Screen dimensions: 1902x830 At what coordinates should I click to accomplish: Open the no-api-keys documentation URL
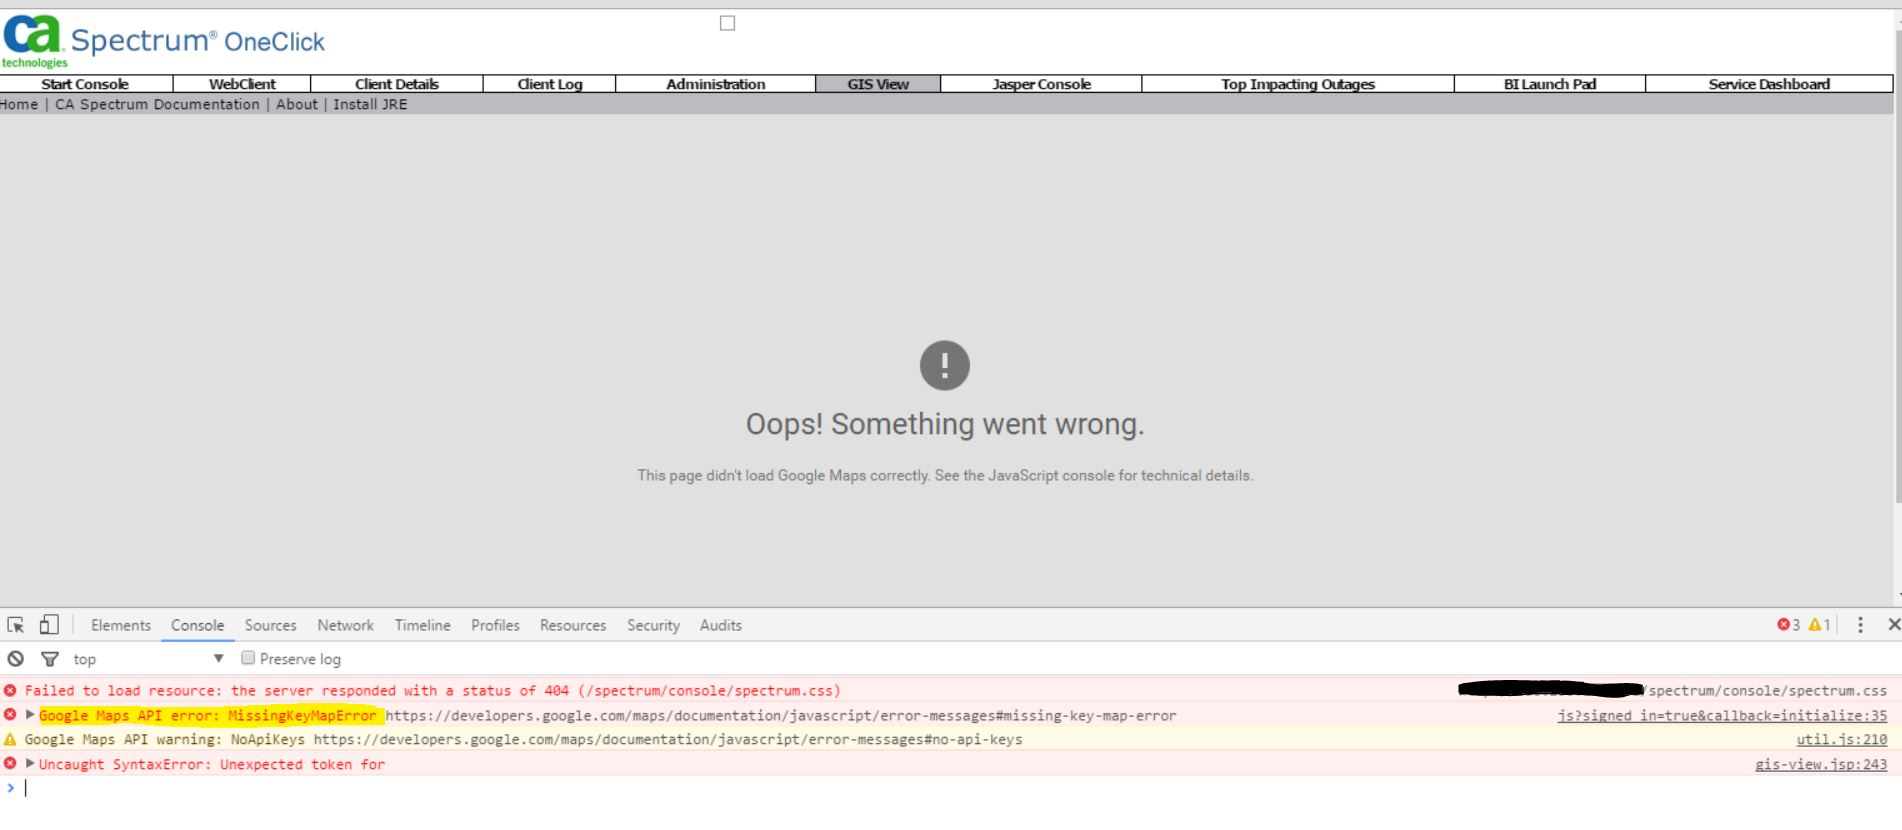[x=668, y=740]
